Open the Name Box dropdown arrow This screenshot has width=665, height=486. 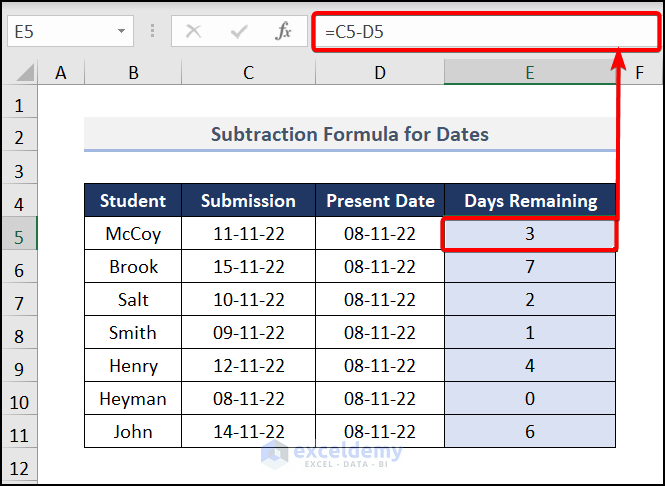click(122, 31)
